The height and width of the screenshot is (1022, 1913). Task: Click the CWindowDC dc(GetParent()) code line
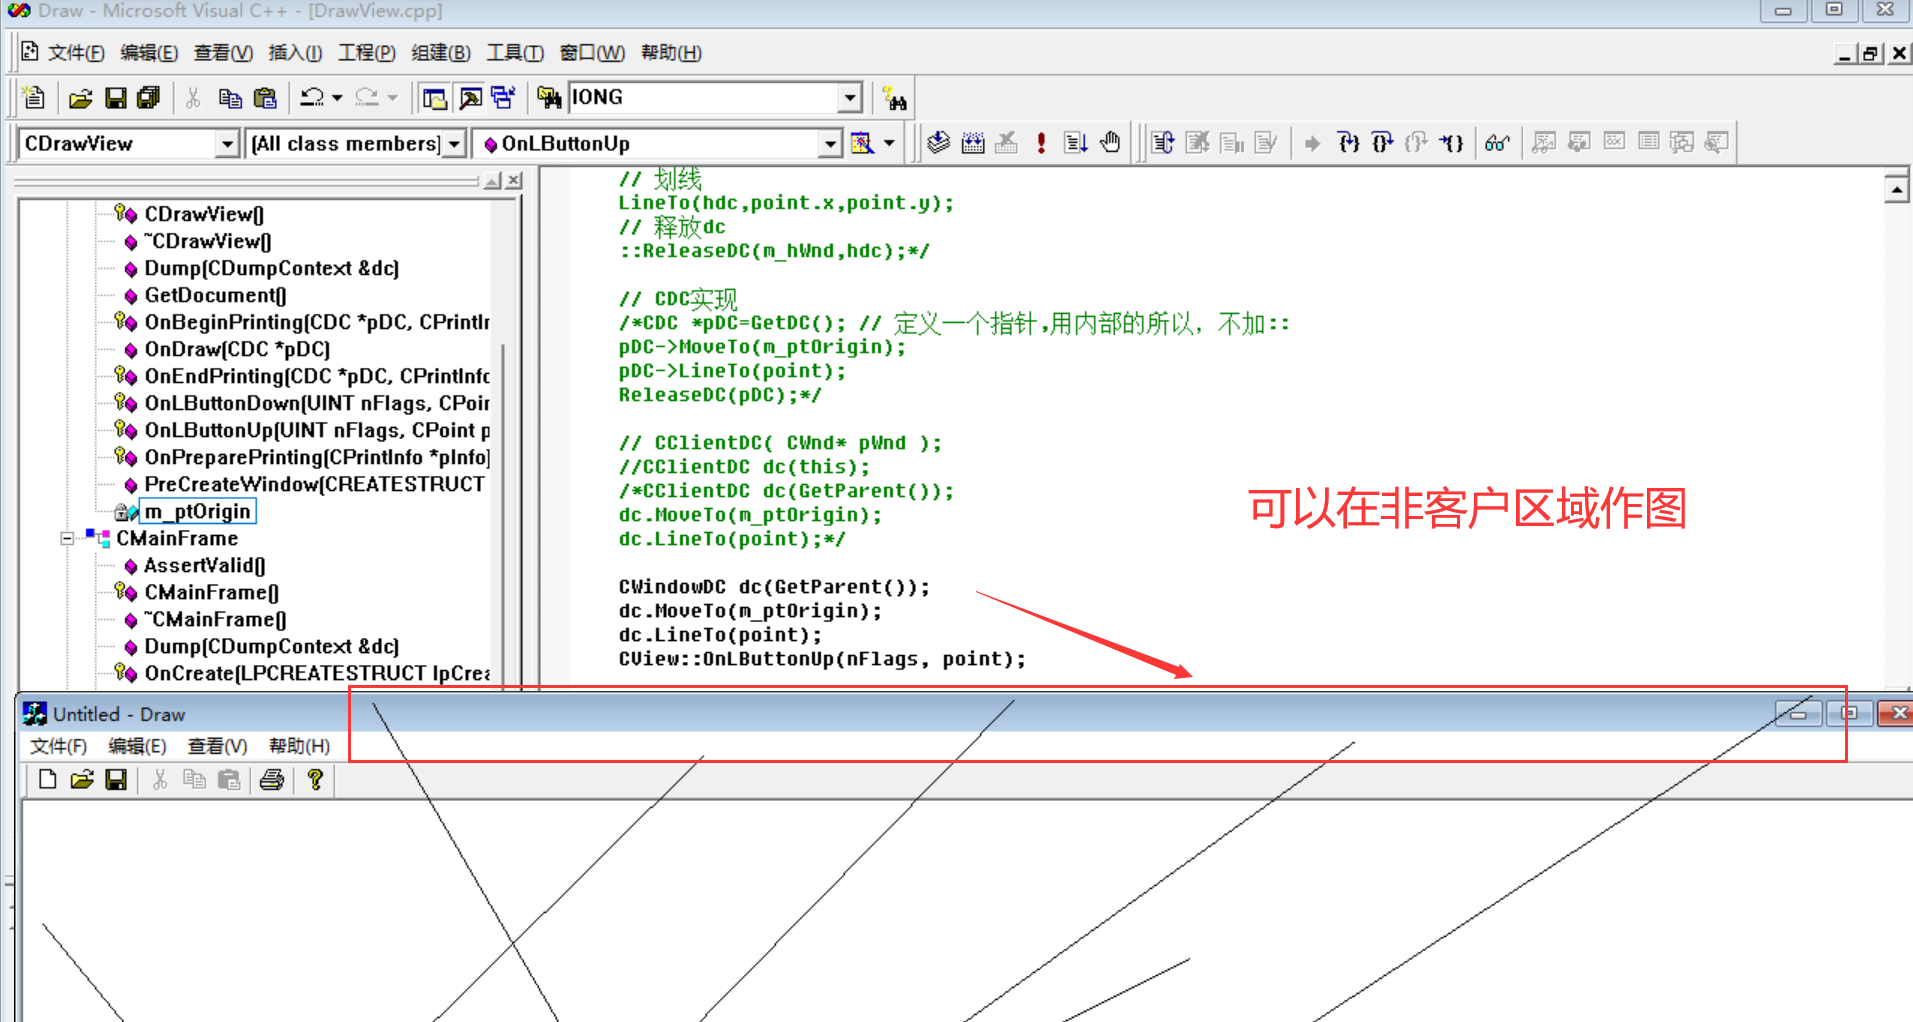point(774,587)
